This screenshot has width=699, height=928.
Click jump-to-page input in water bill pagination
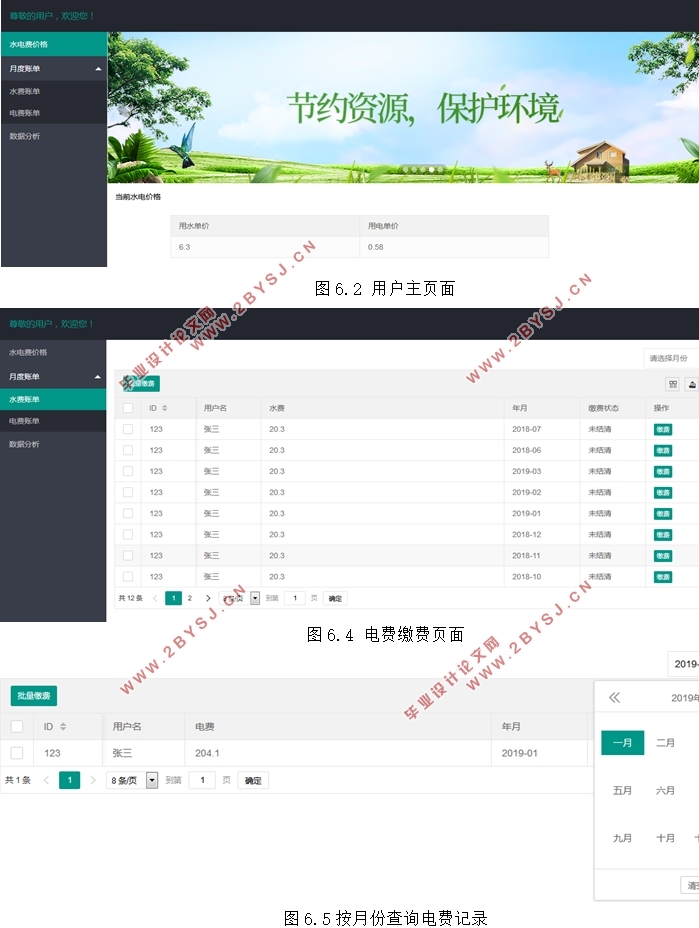[295, 598]
